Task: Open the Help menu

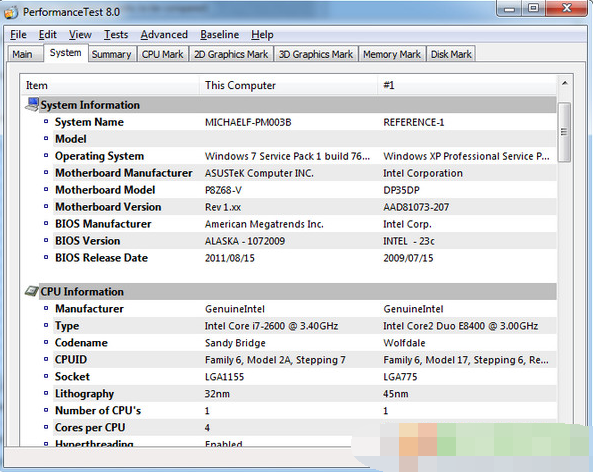Action: 262,35
